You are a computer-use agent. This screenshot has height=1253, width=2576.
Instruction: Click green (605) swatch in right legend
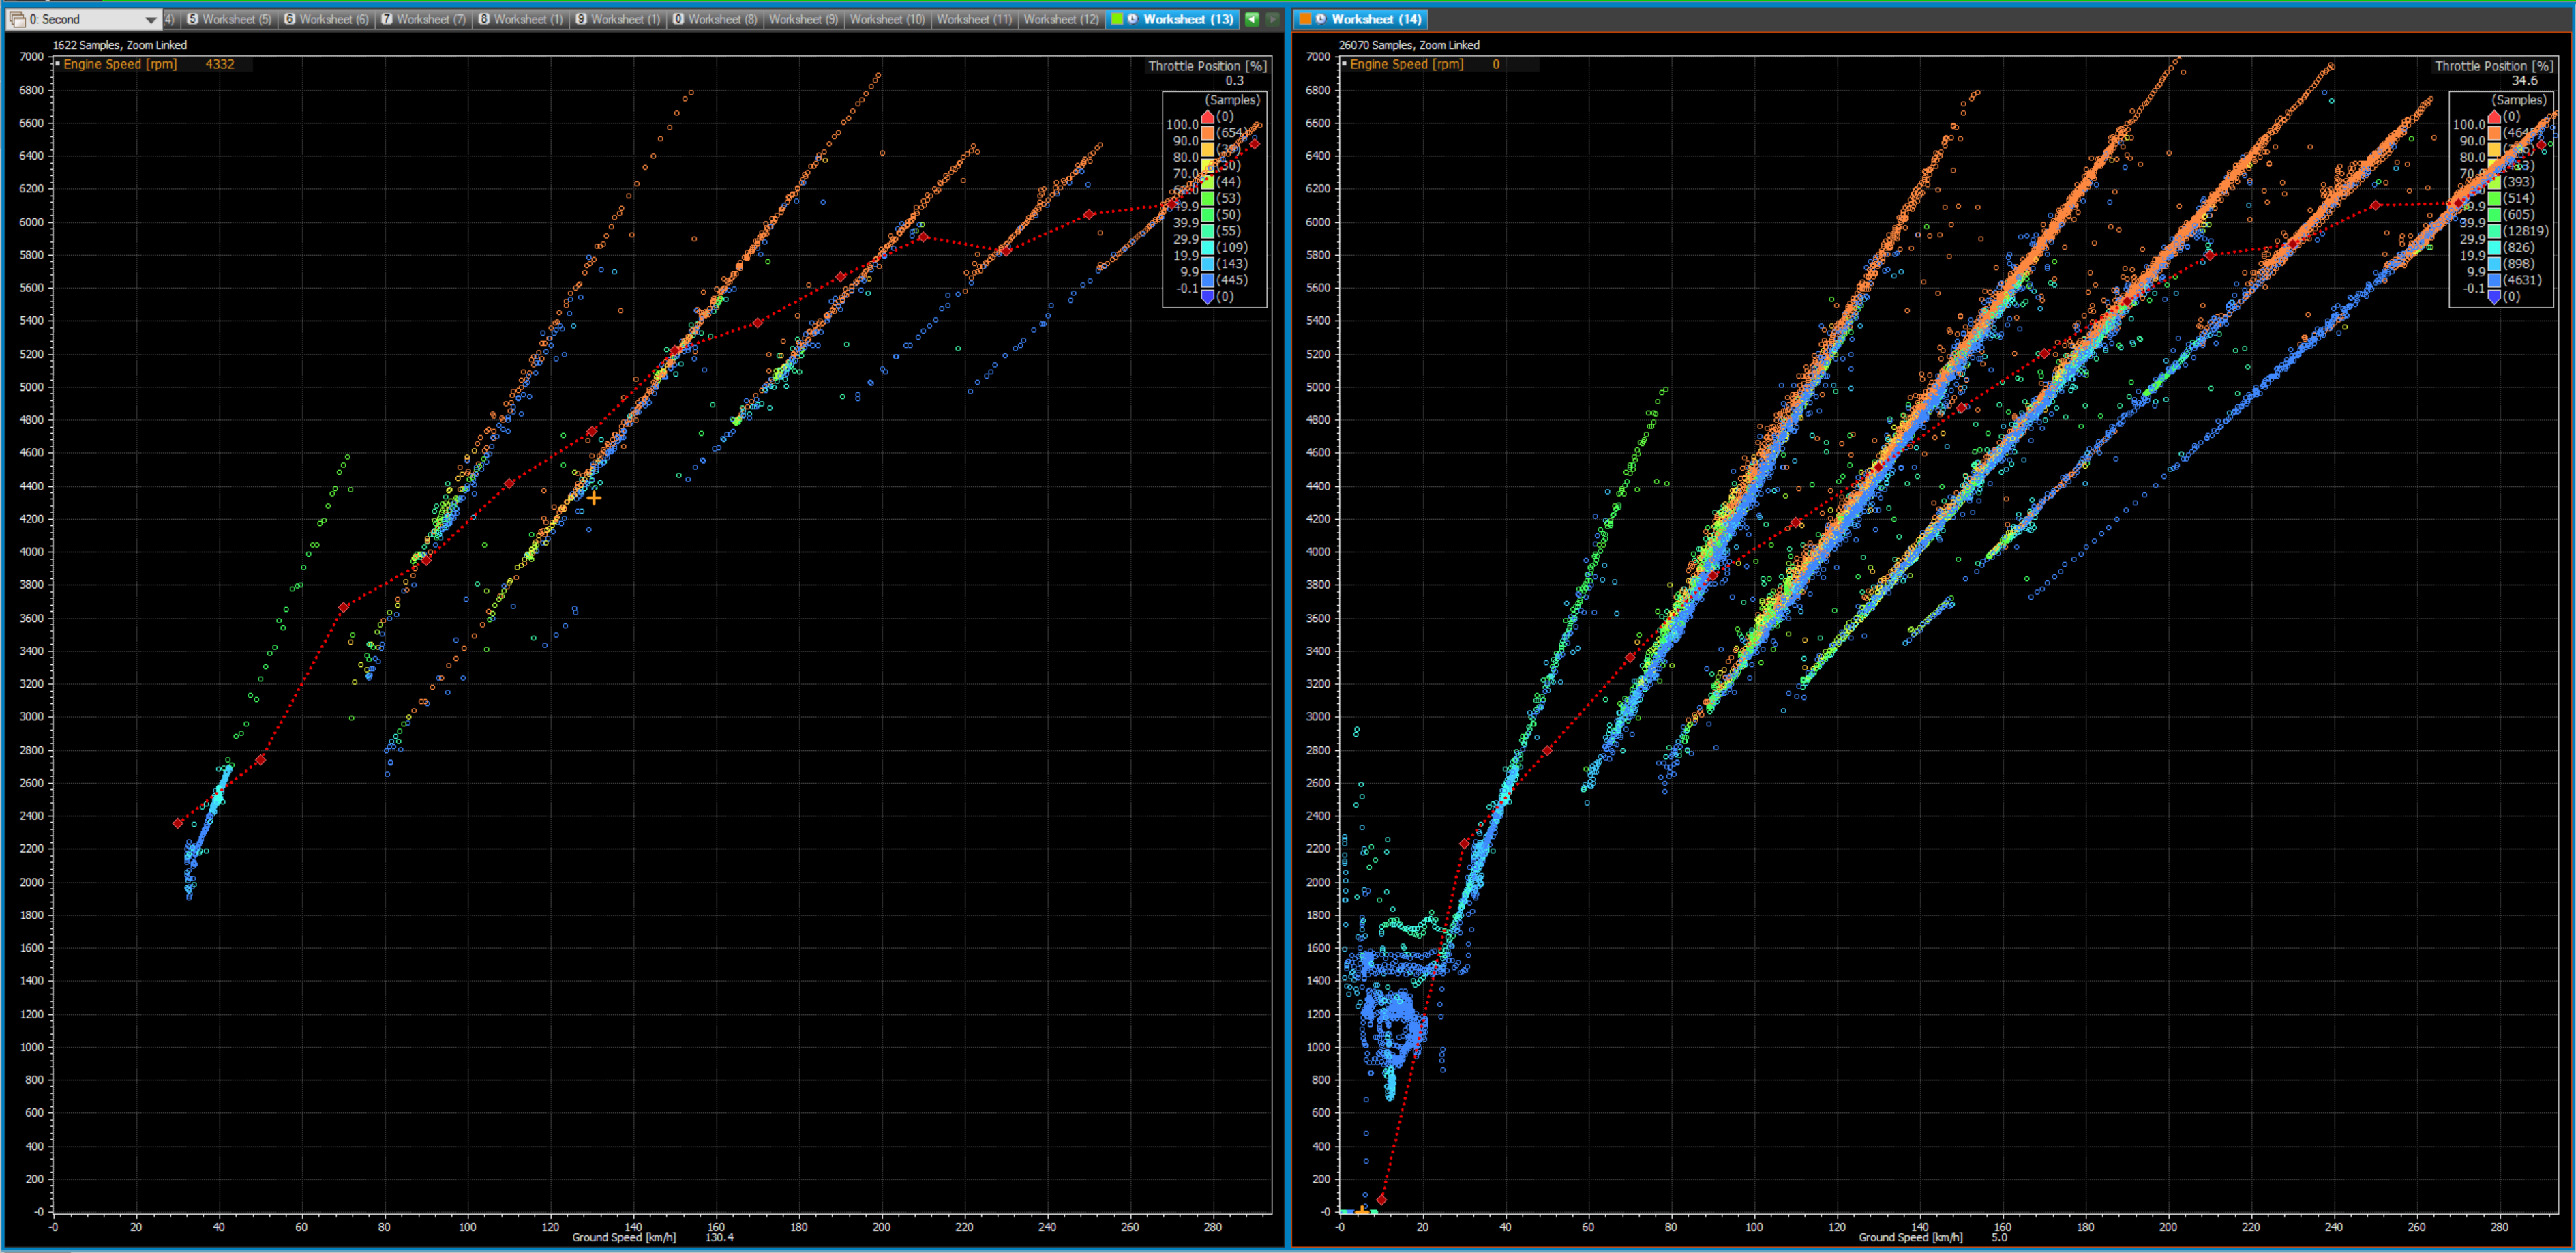[2494, 214]
